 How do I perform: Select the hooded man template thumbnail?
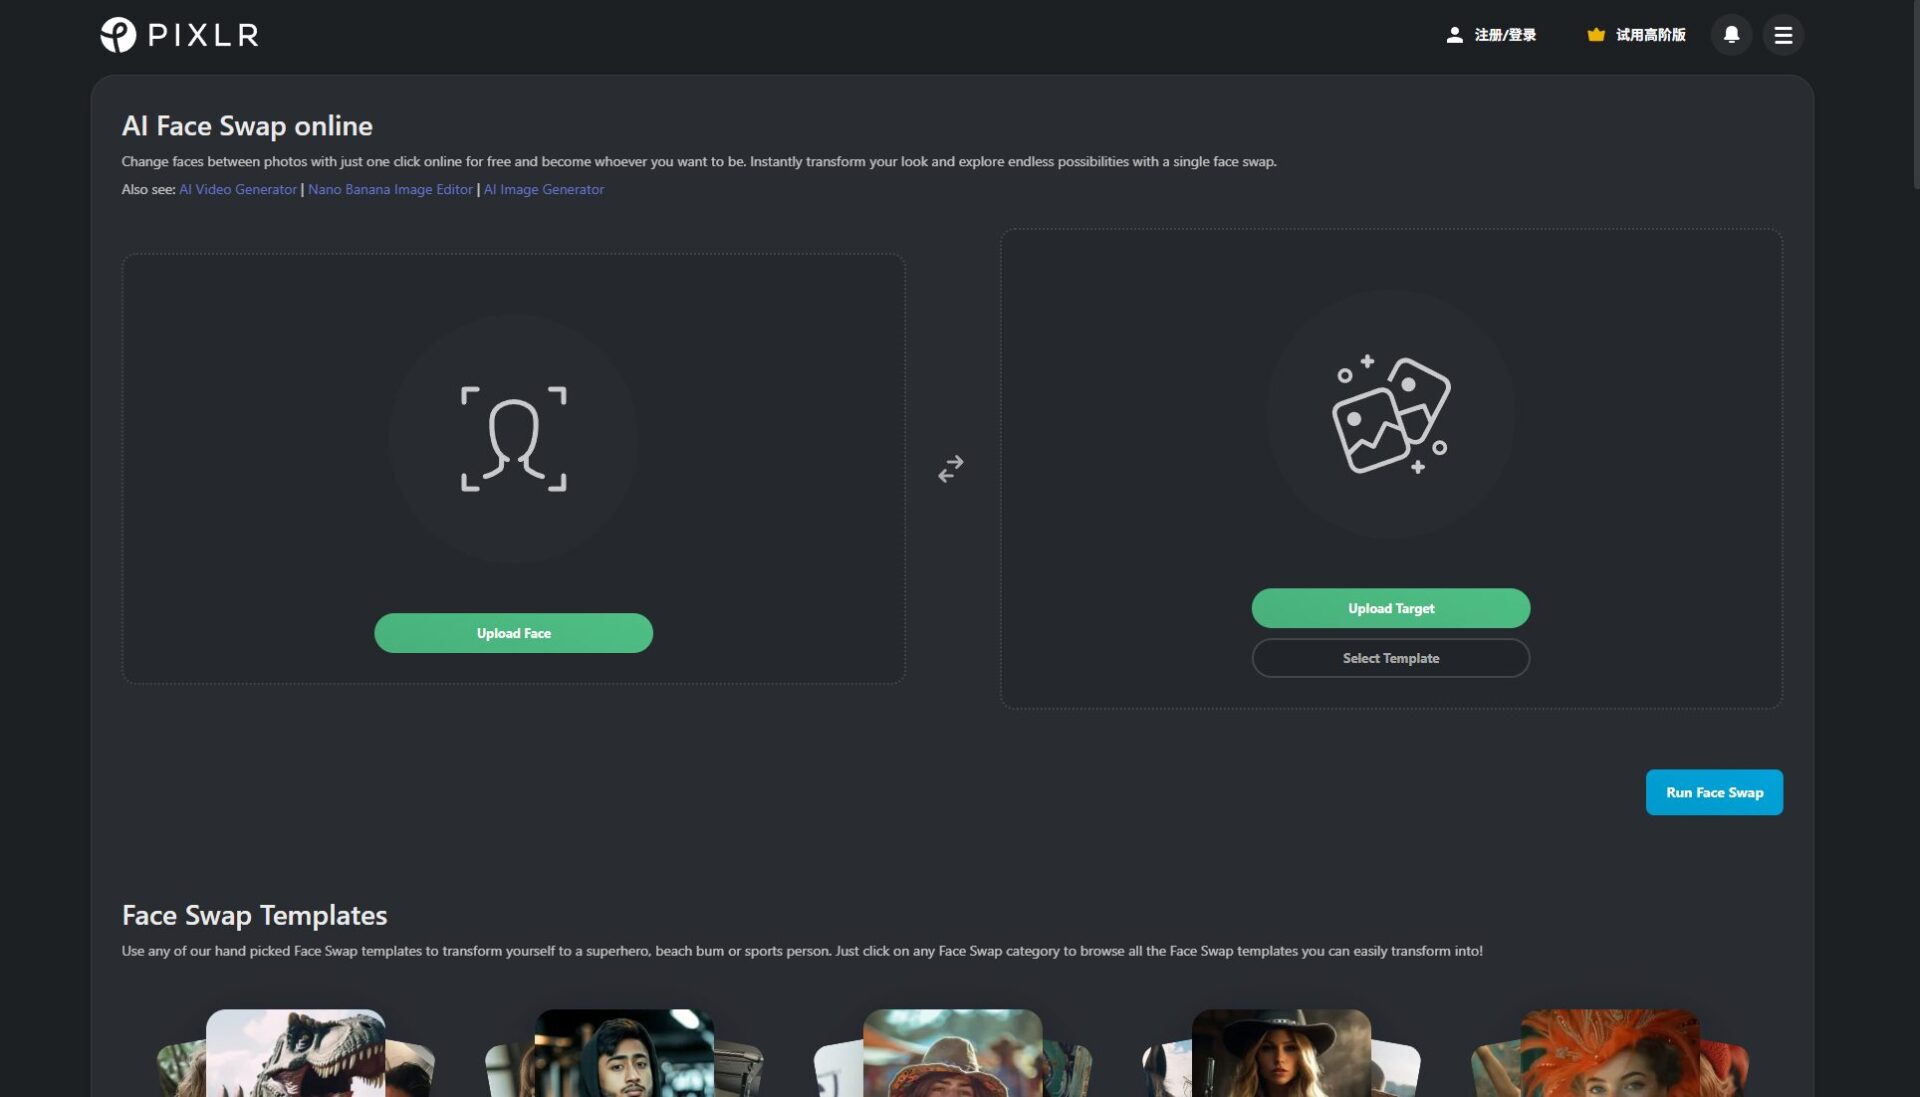point(624,1052)
